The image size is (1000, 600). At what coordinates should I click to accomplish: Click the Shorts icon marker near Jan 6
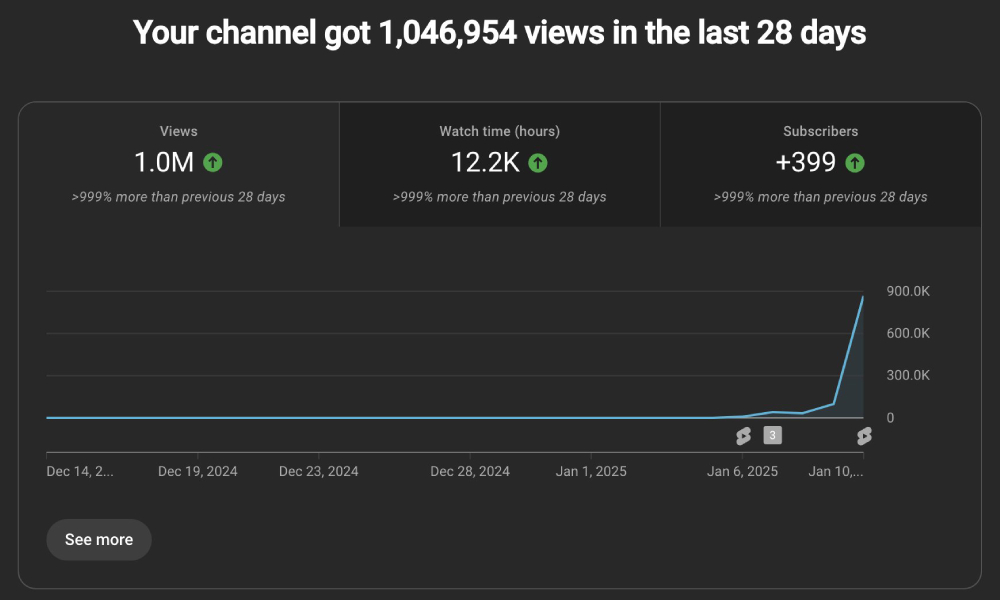(743, 436)
